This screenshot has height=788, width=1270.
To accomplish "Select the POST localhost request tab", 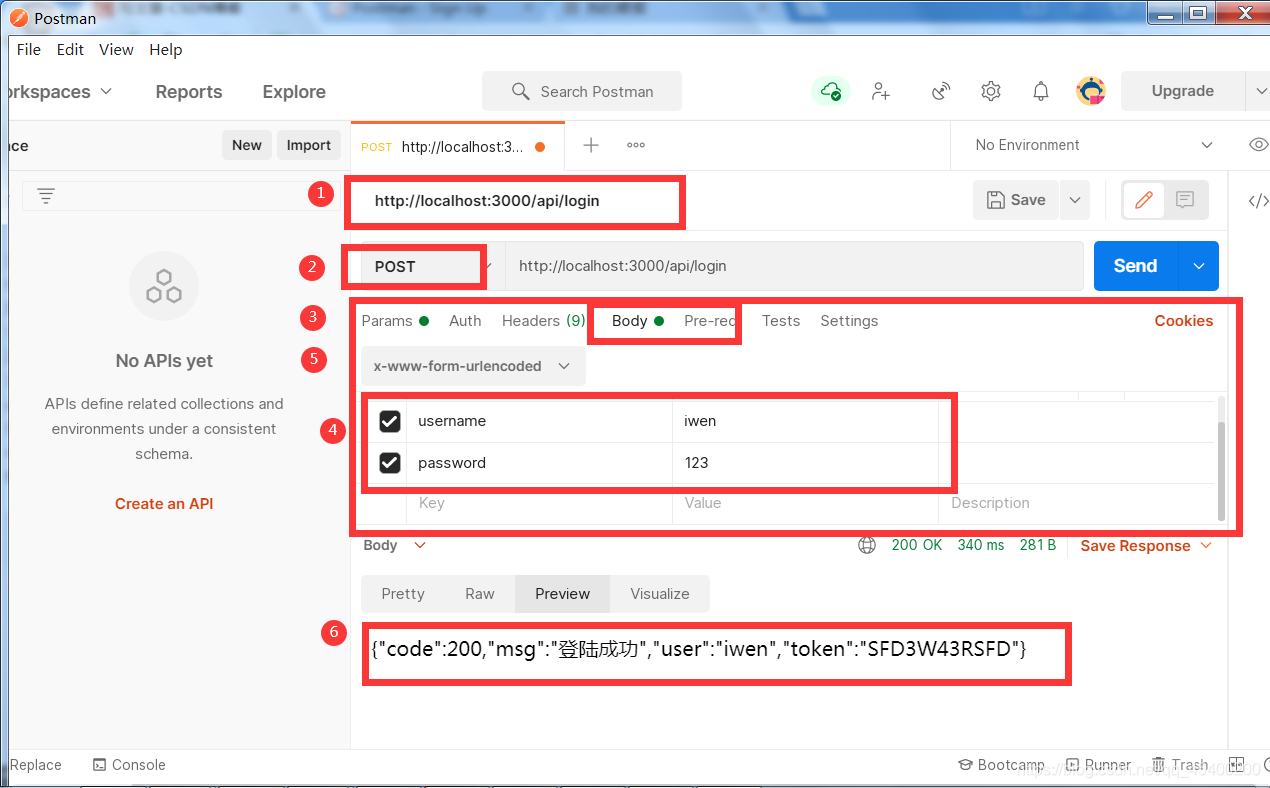I will click(458, 146).
